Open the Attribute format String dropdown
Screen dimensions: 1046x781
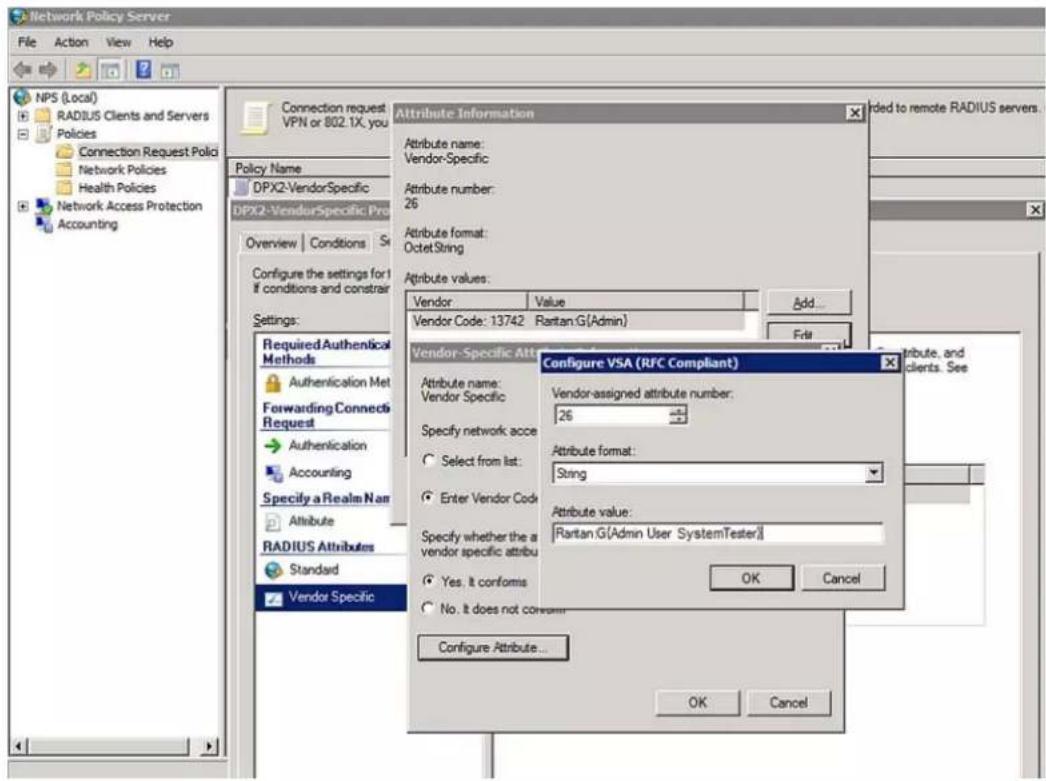click(x=873, y=473)
